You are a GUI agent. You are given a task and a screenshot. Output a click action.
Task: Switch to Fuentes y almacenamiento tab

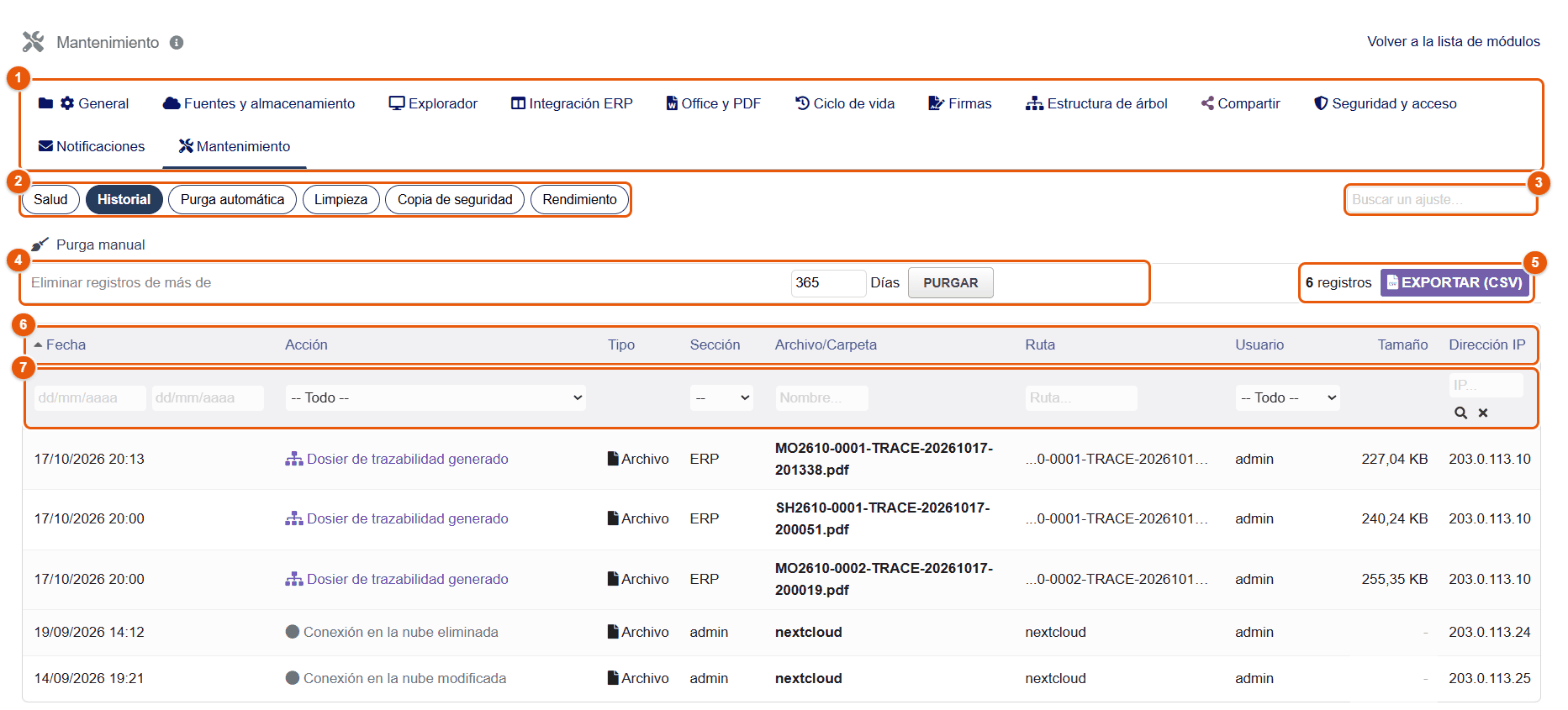tap(259, 103)
